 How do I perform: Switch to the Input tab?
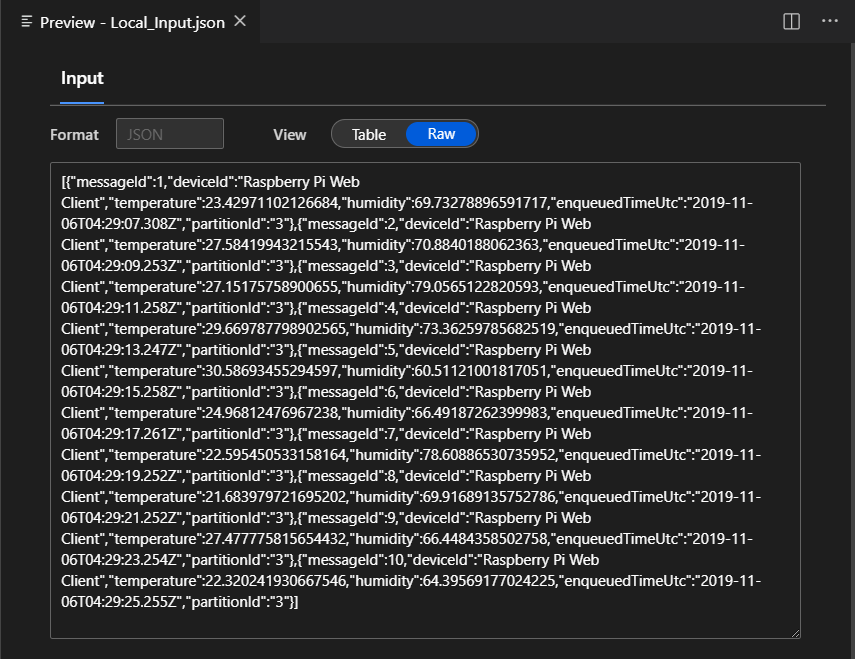click(82, 78)
